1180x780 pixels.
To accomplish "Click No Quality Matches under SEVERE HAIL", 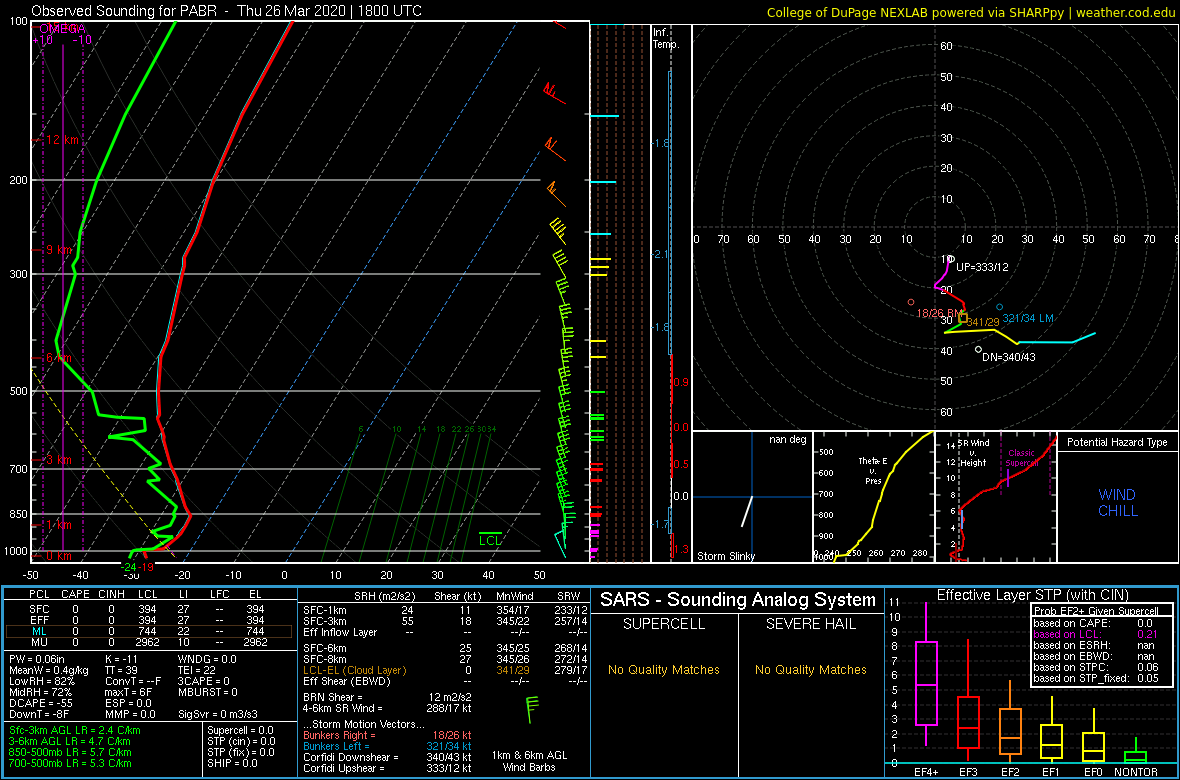I will click(810, 669).
